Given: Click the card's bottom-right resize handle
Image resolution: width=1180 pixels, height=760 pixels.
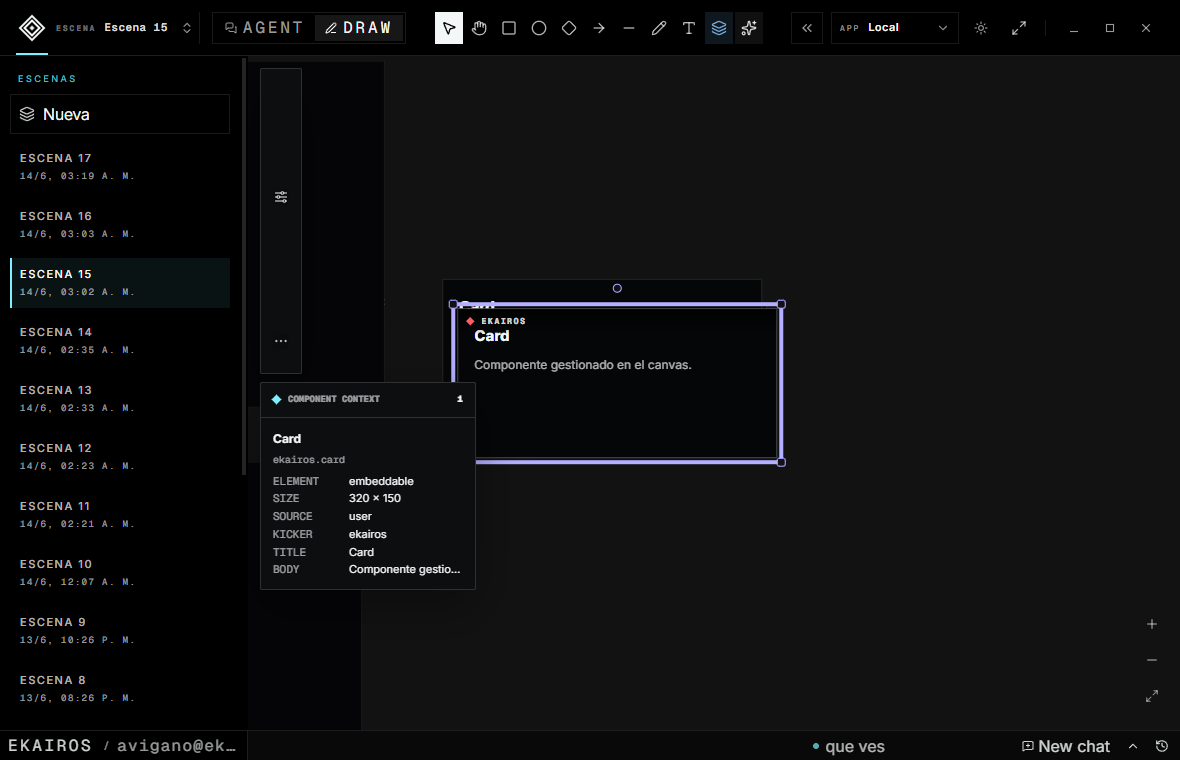Looking at the screenshot, I should 781,462.
